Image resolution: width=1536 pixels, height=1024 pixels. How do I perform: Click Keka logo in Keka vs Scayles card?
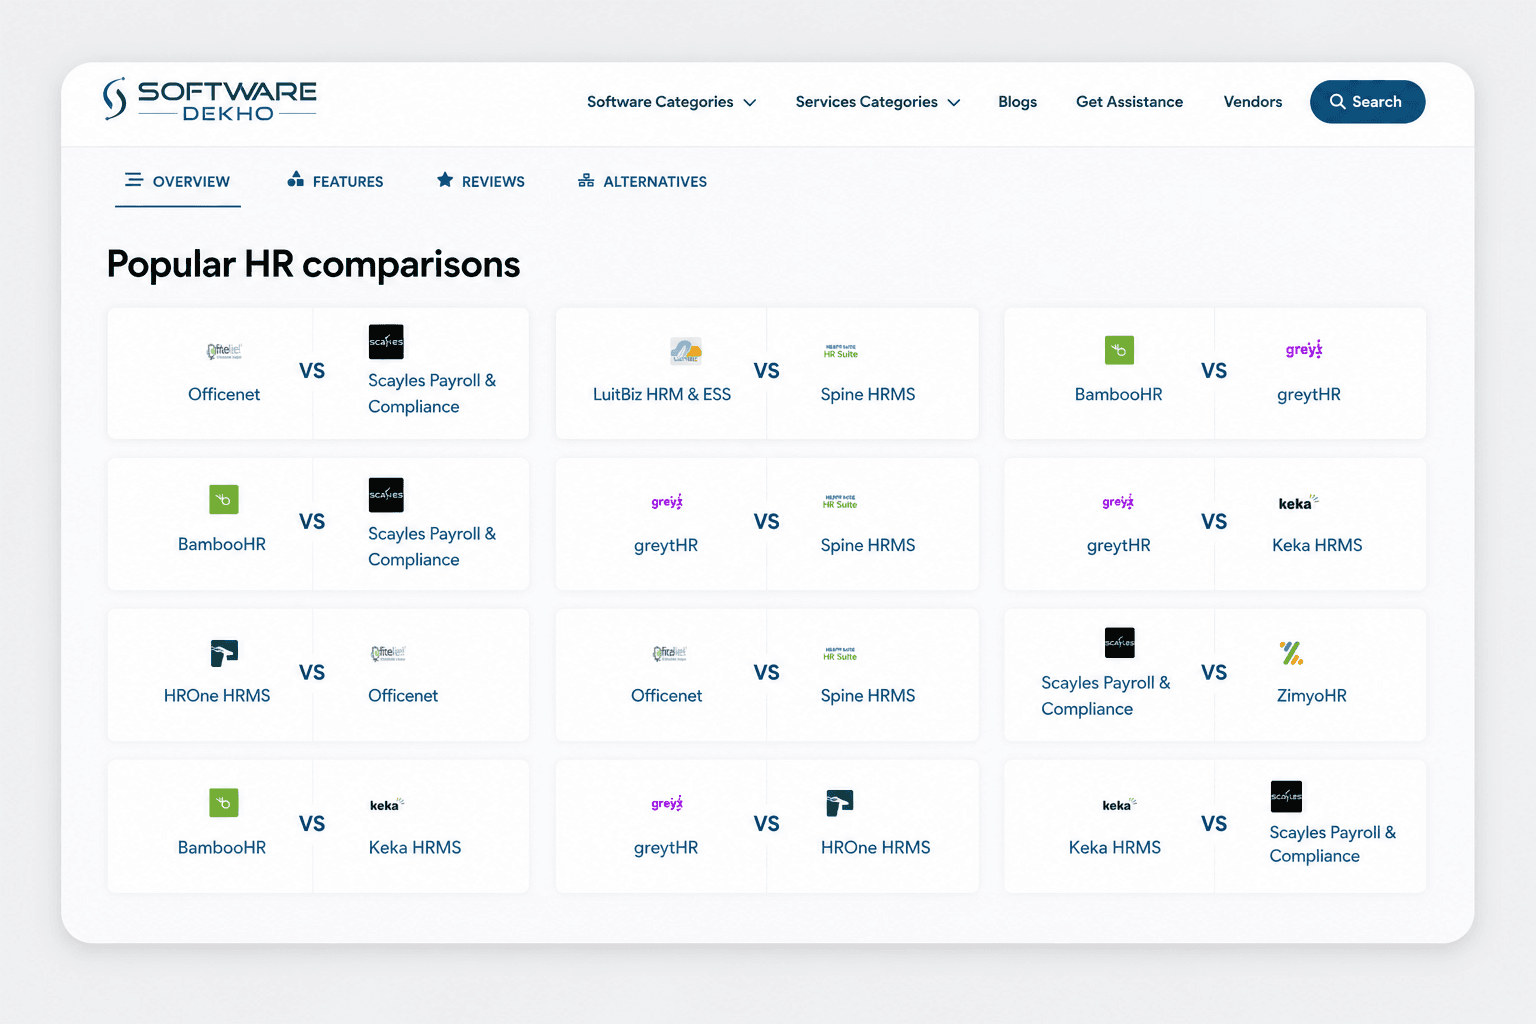[1119, 805]
